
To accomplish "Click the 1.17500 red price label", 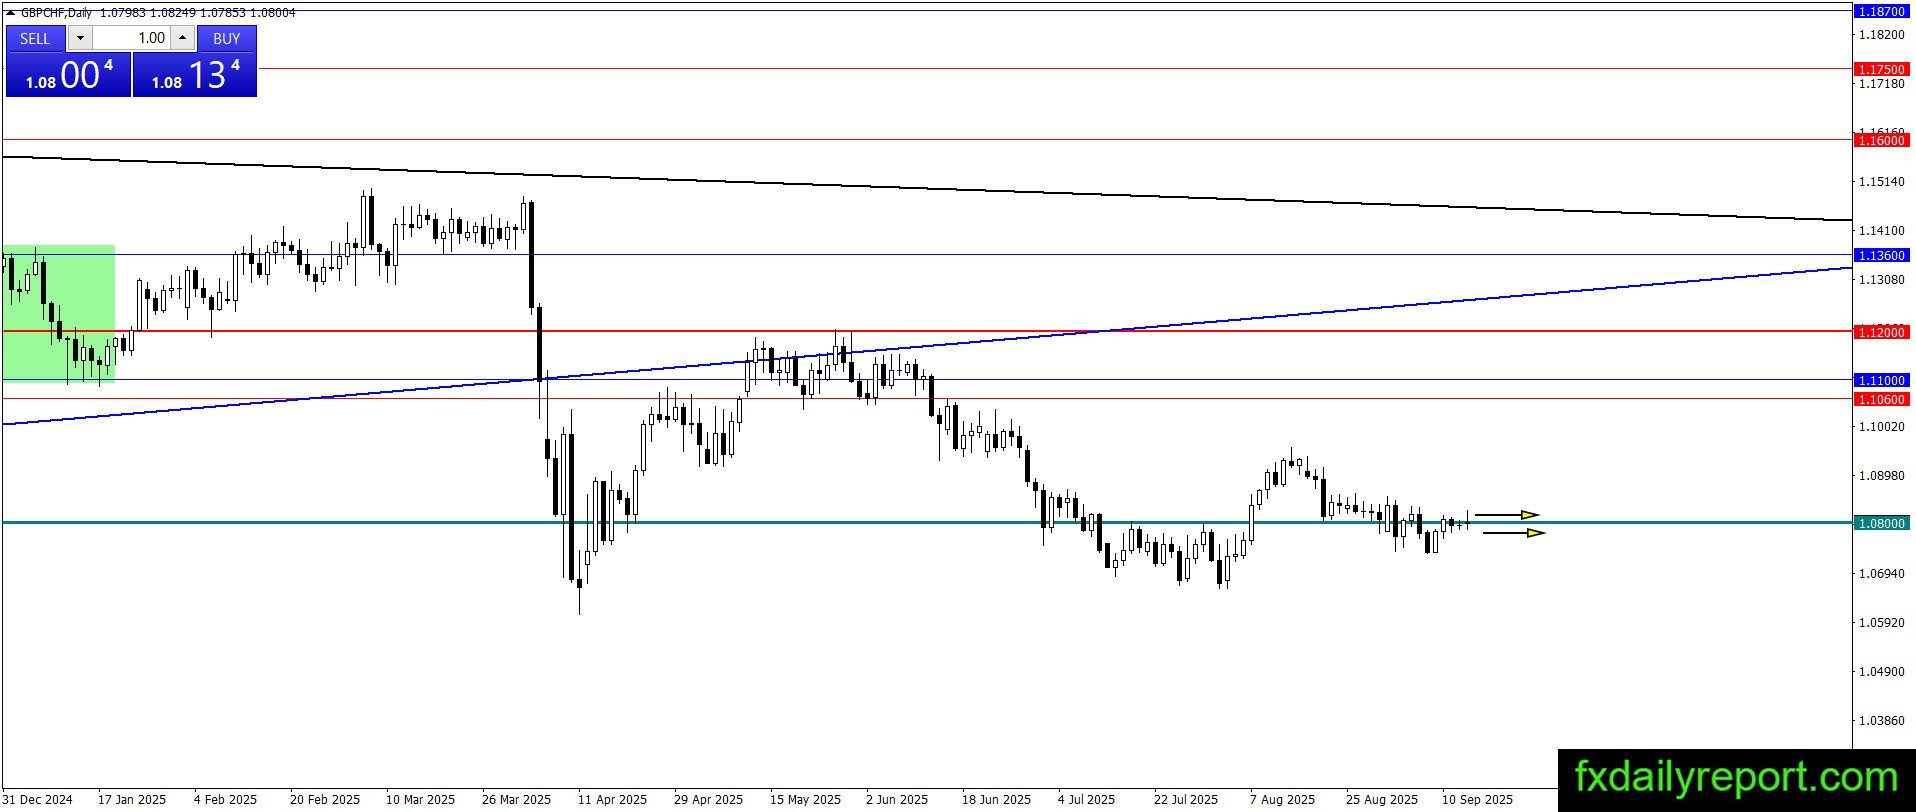I will click(x=1882, y=70).
